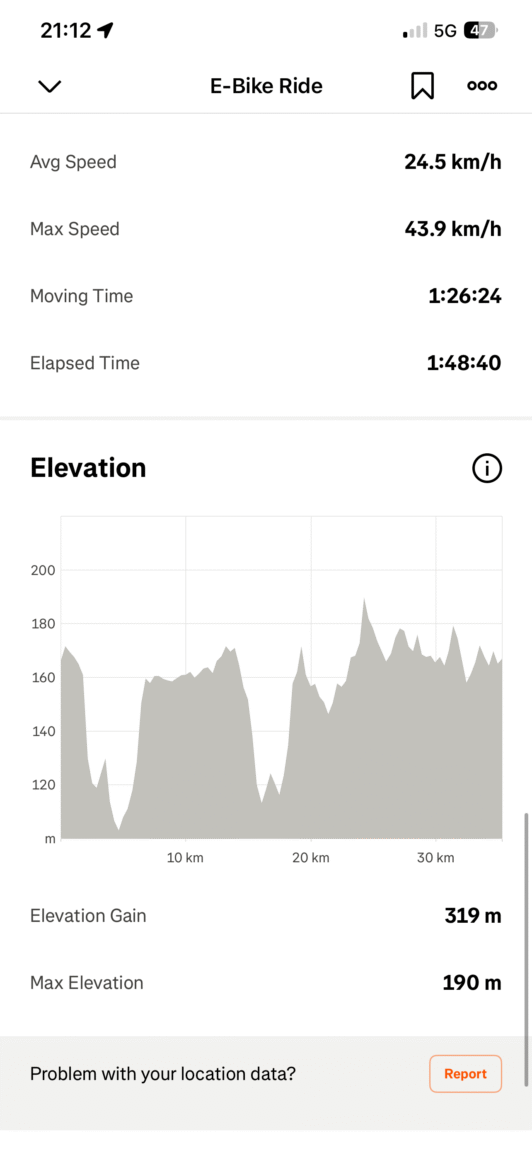The height and width of the screenshot is (1150, 532).
Task: Select the Avg Speed row
Action: [x=266, y=162]
